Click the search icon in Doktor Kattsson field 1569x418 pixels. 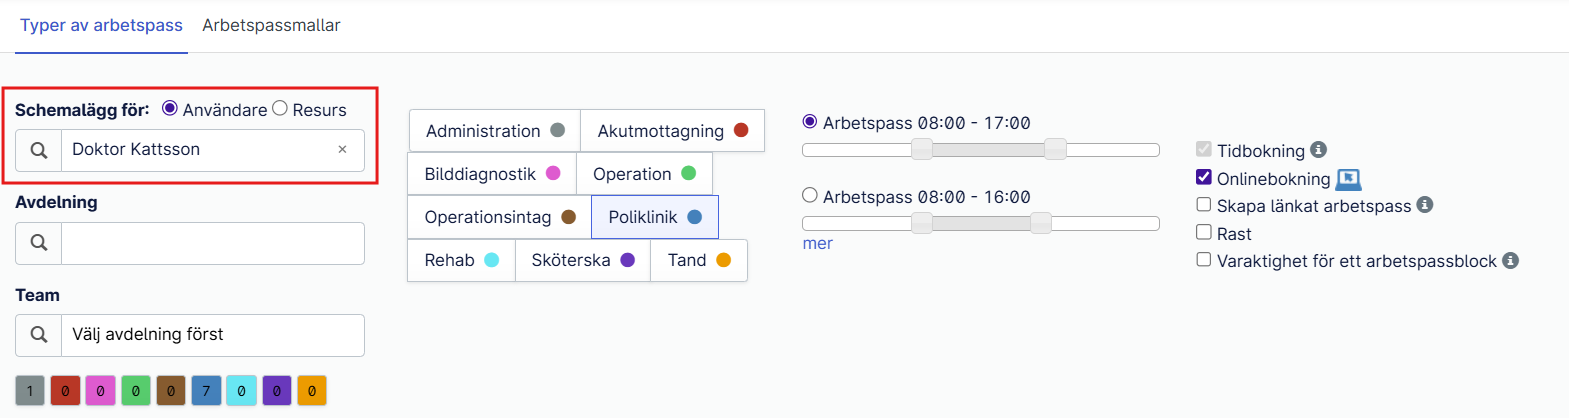(x=39, y=150)
